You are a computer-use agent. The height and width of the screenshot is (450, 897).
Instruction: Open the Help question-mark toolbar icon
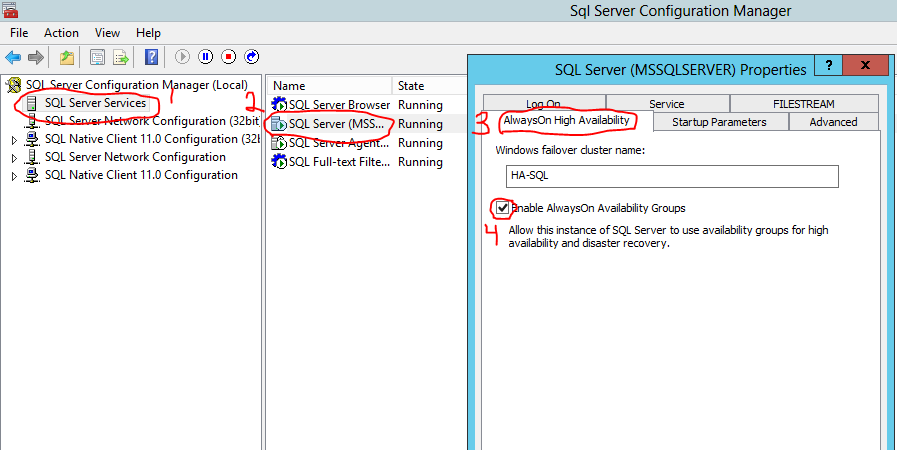point(151,57)
